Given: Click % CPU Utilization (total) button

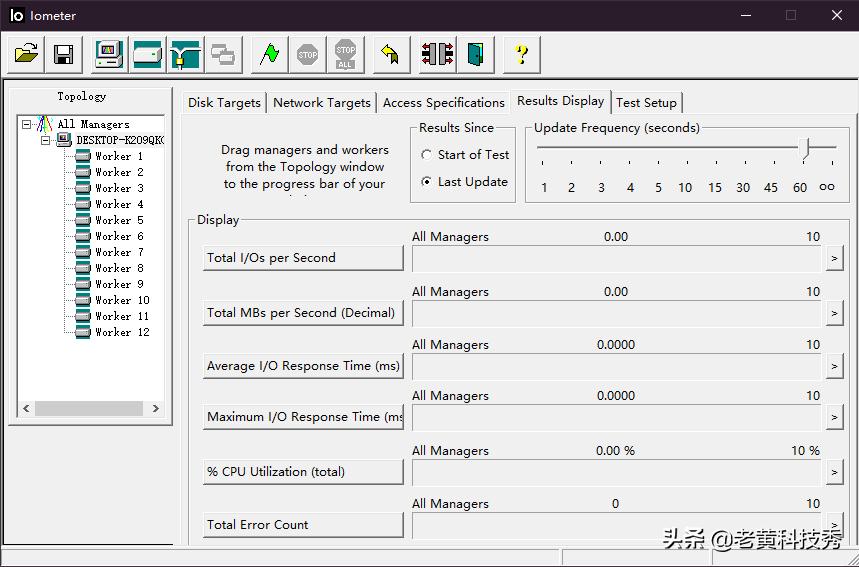Looking at the screenshot, I should 303,472.
